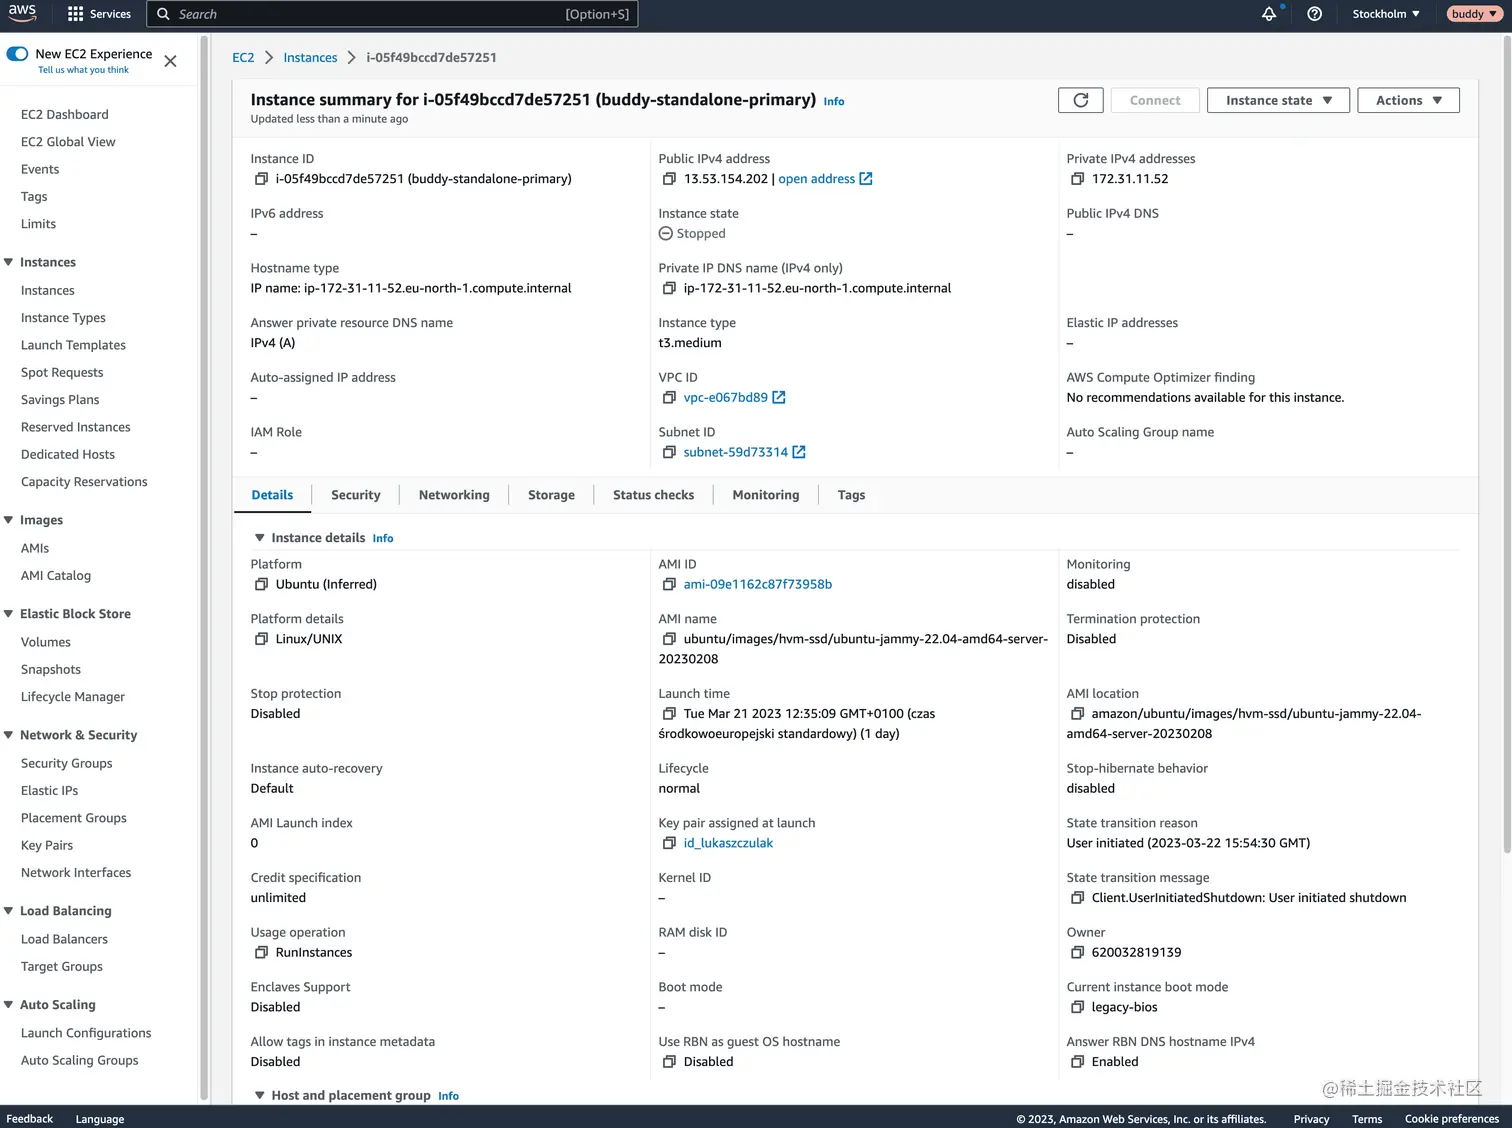Screen dimensions: 1512x1128
Task: Open EC2 Dashboard in sidebar
Action: pos(65,115)
